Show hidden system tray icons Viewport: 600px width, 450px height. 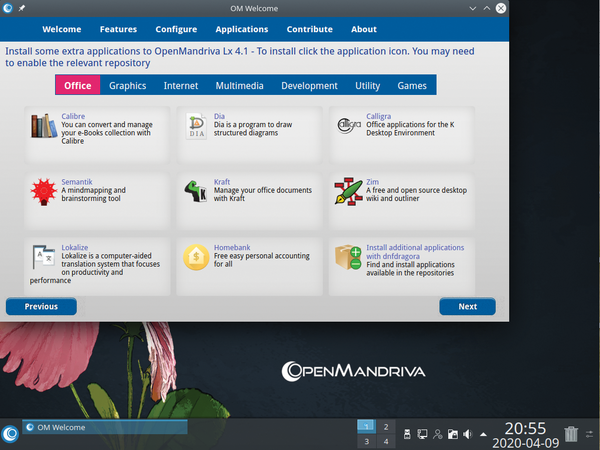[x=483, y=434]
